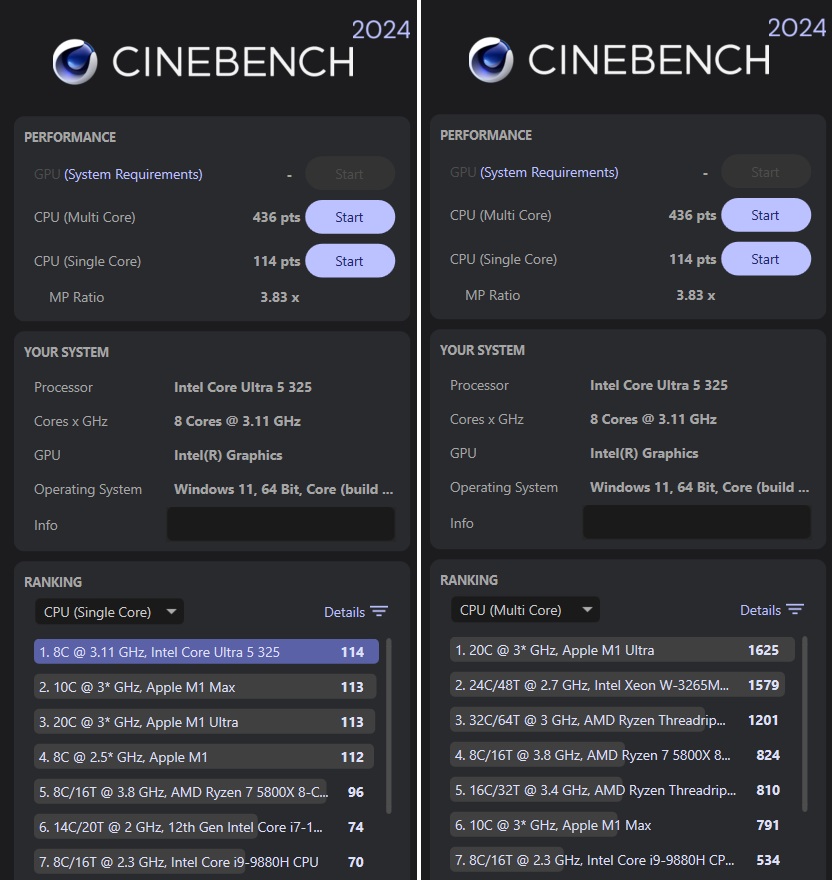832x880 pixels.
Task: Click the 2024 version label in the left window
Action: tap(381, 30)
